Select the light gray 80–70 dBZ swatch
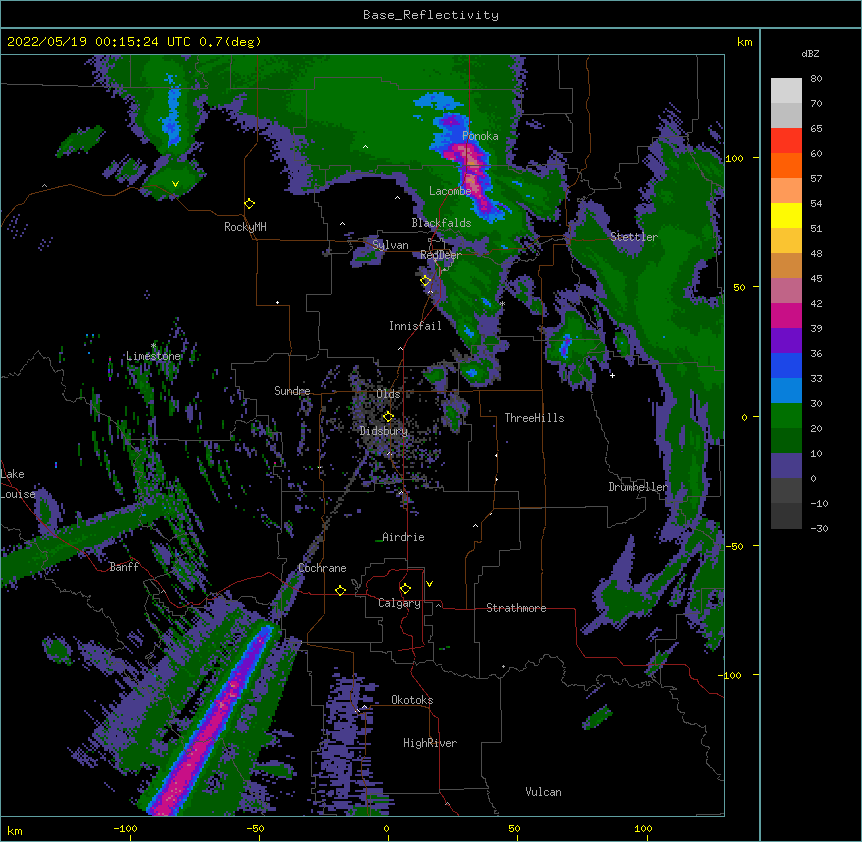862x842 pixels. pos(786,91)
